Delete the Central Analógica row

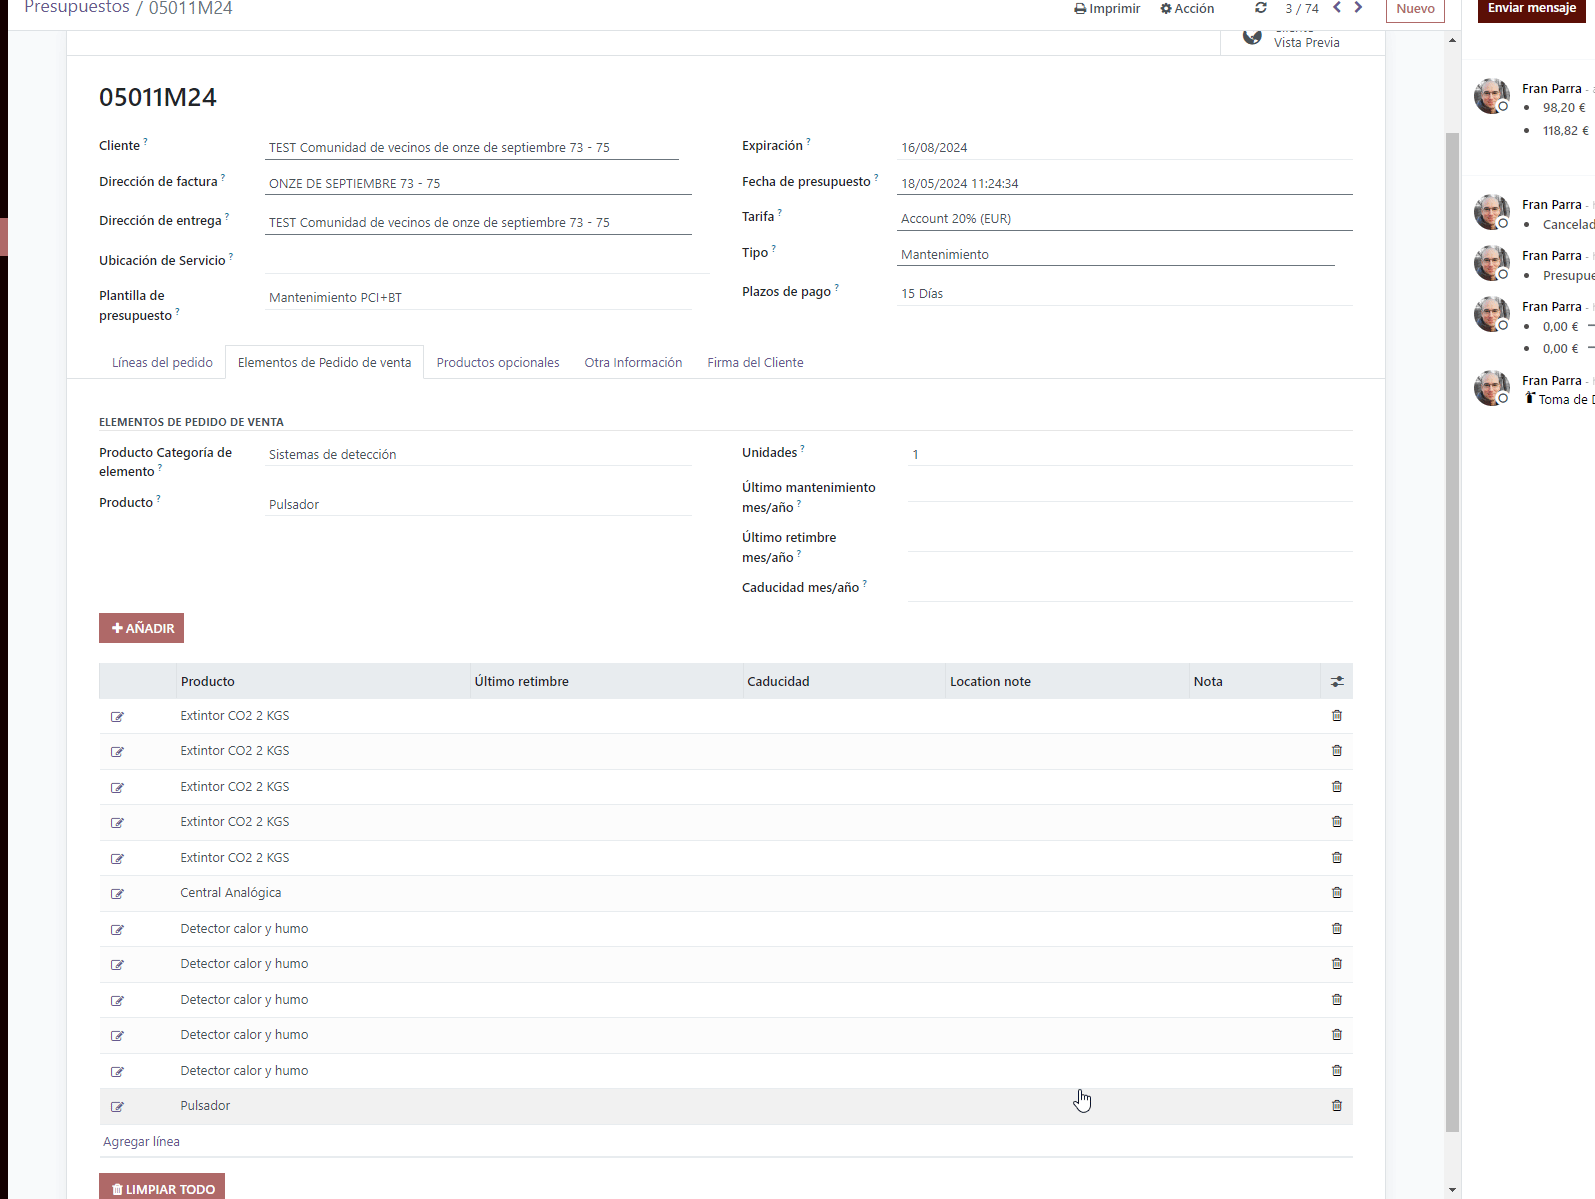(x=1336, y=893)
